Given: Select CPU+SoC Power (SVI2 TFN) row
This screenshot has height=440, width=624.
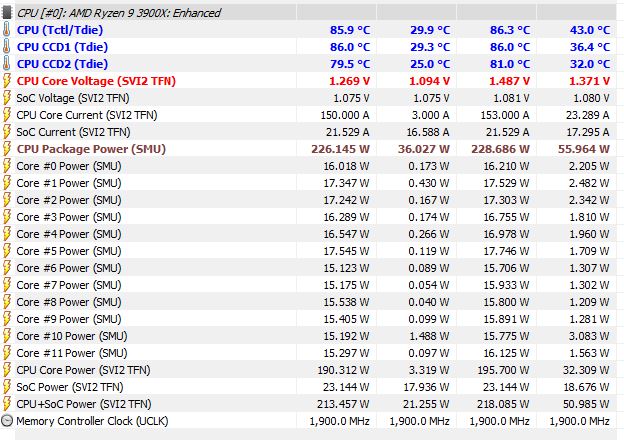Looking at the screenshot, I should pos(312,404).
